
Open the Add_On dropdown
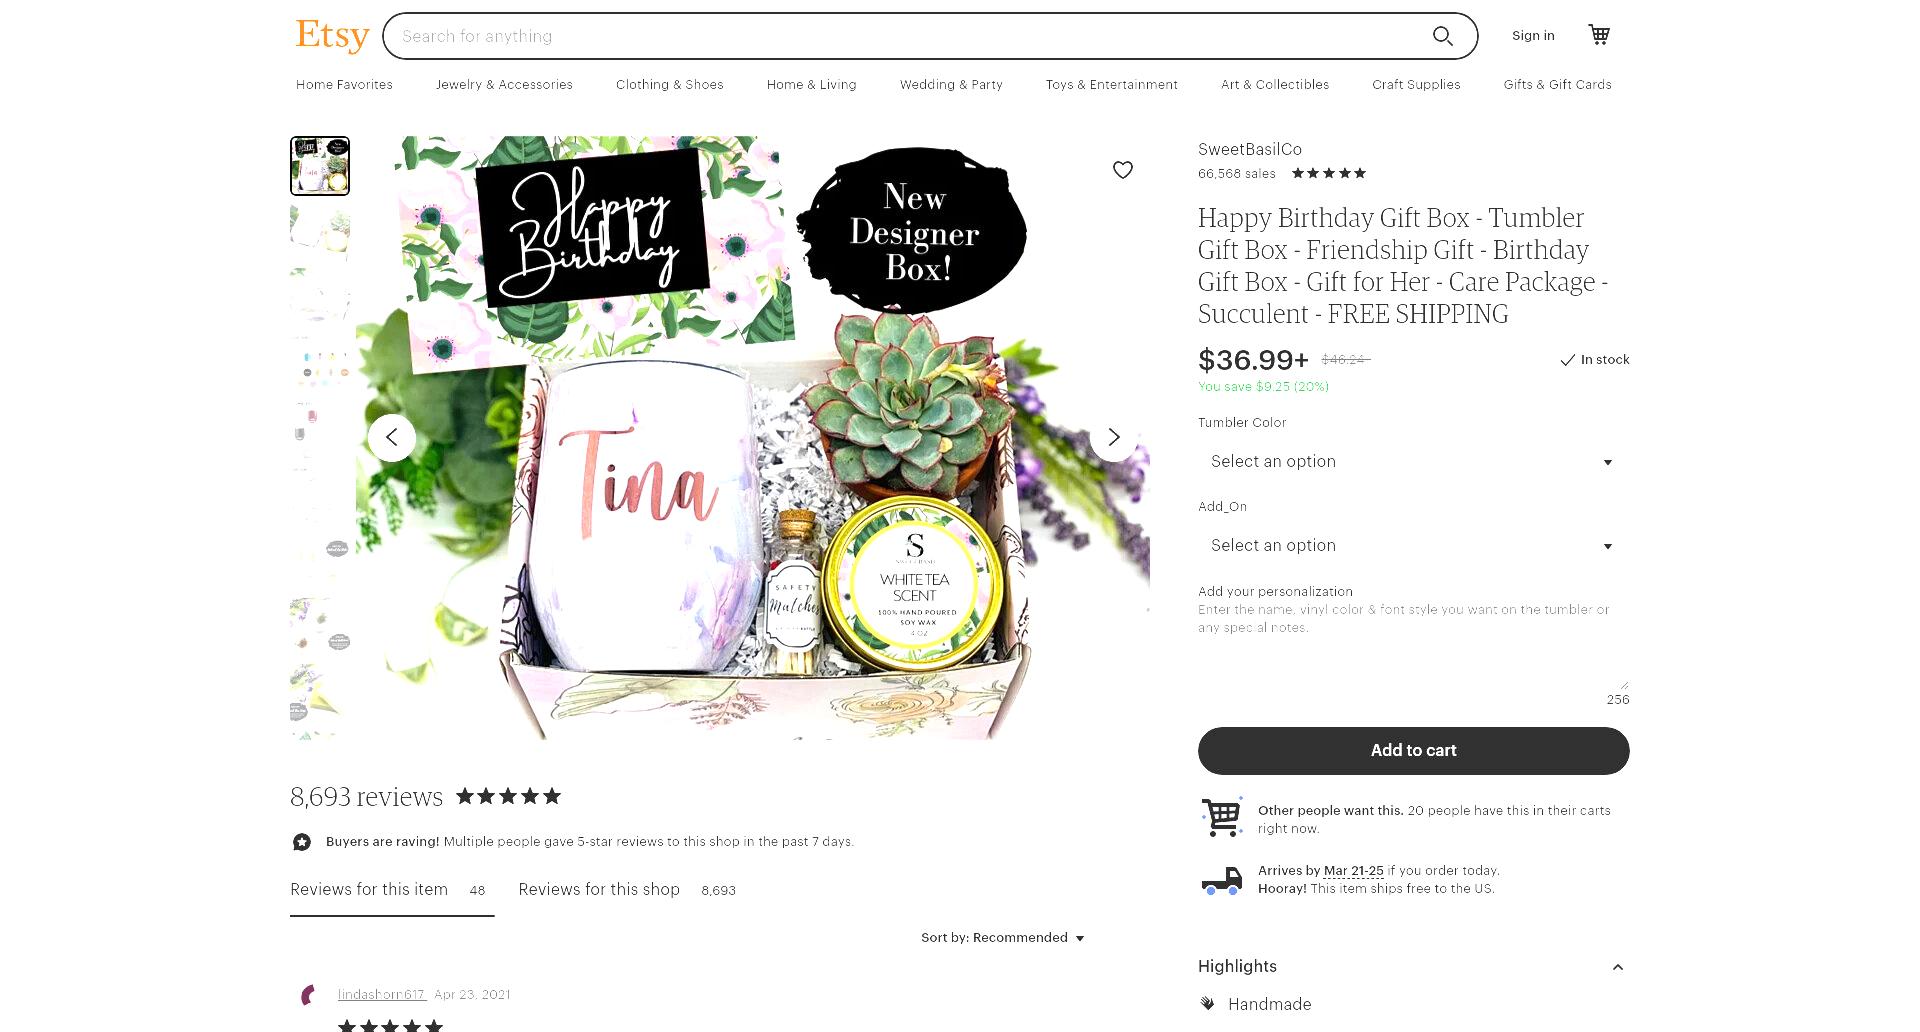1413,546
